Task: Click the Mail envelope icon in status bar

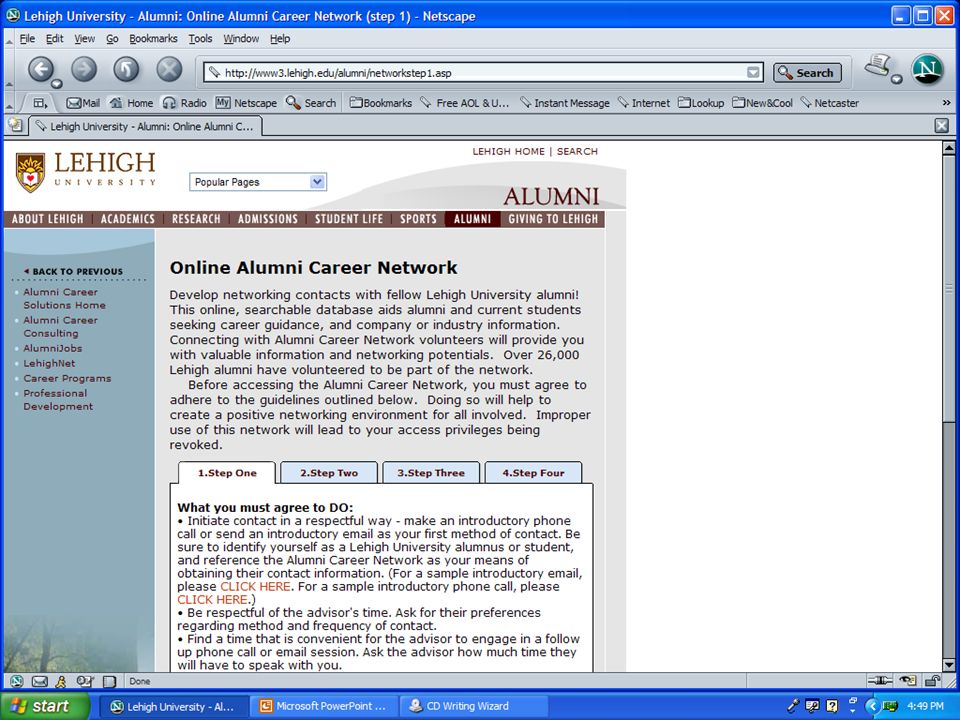Action: click(x=40, y=681)
